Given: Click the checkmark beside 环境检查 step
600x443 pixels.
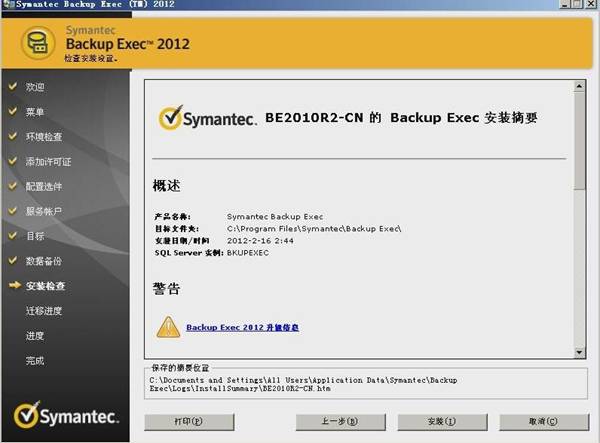Looking at the screenshot, I should [x=13, y=136].
